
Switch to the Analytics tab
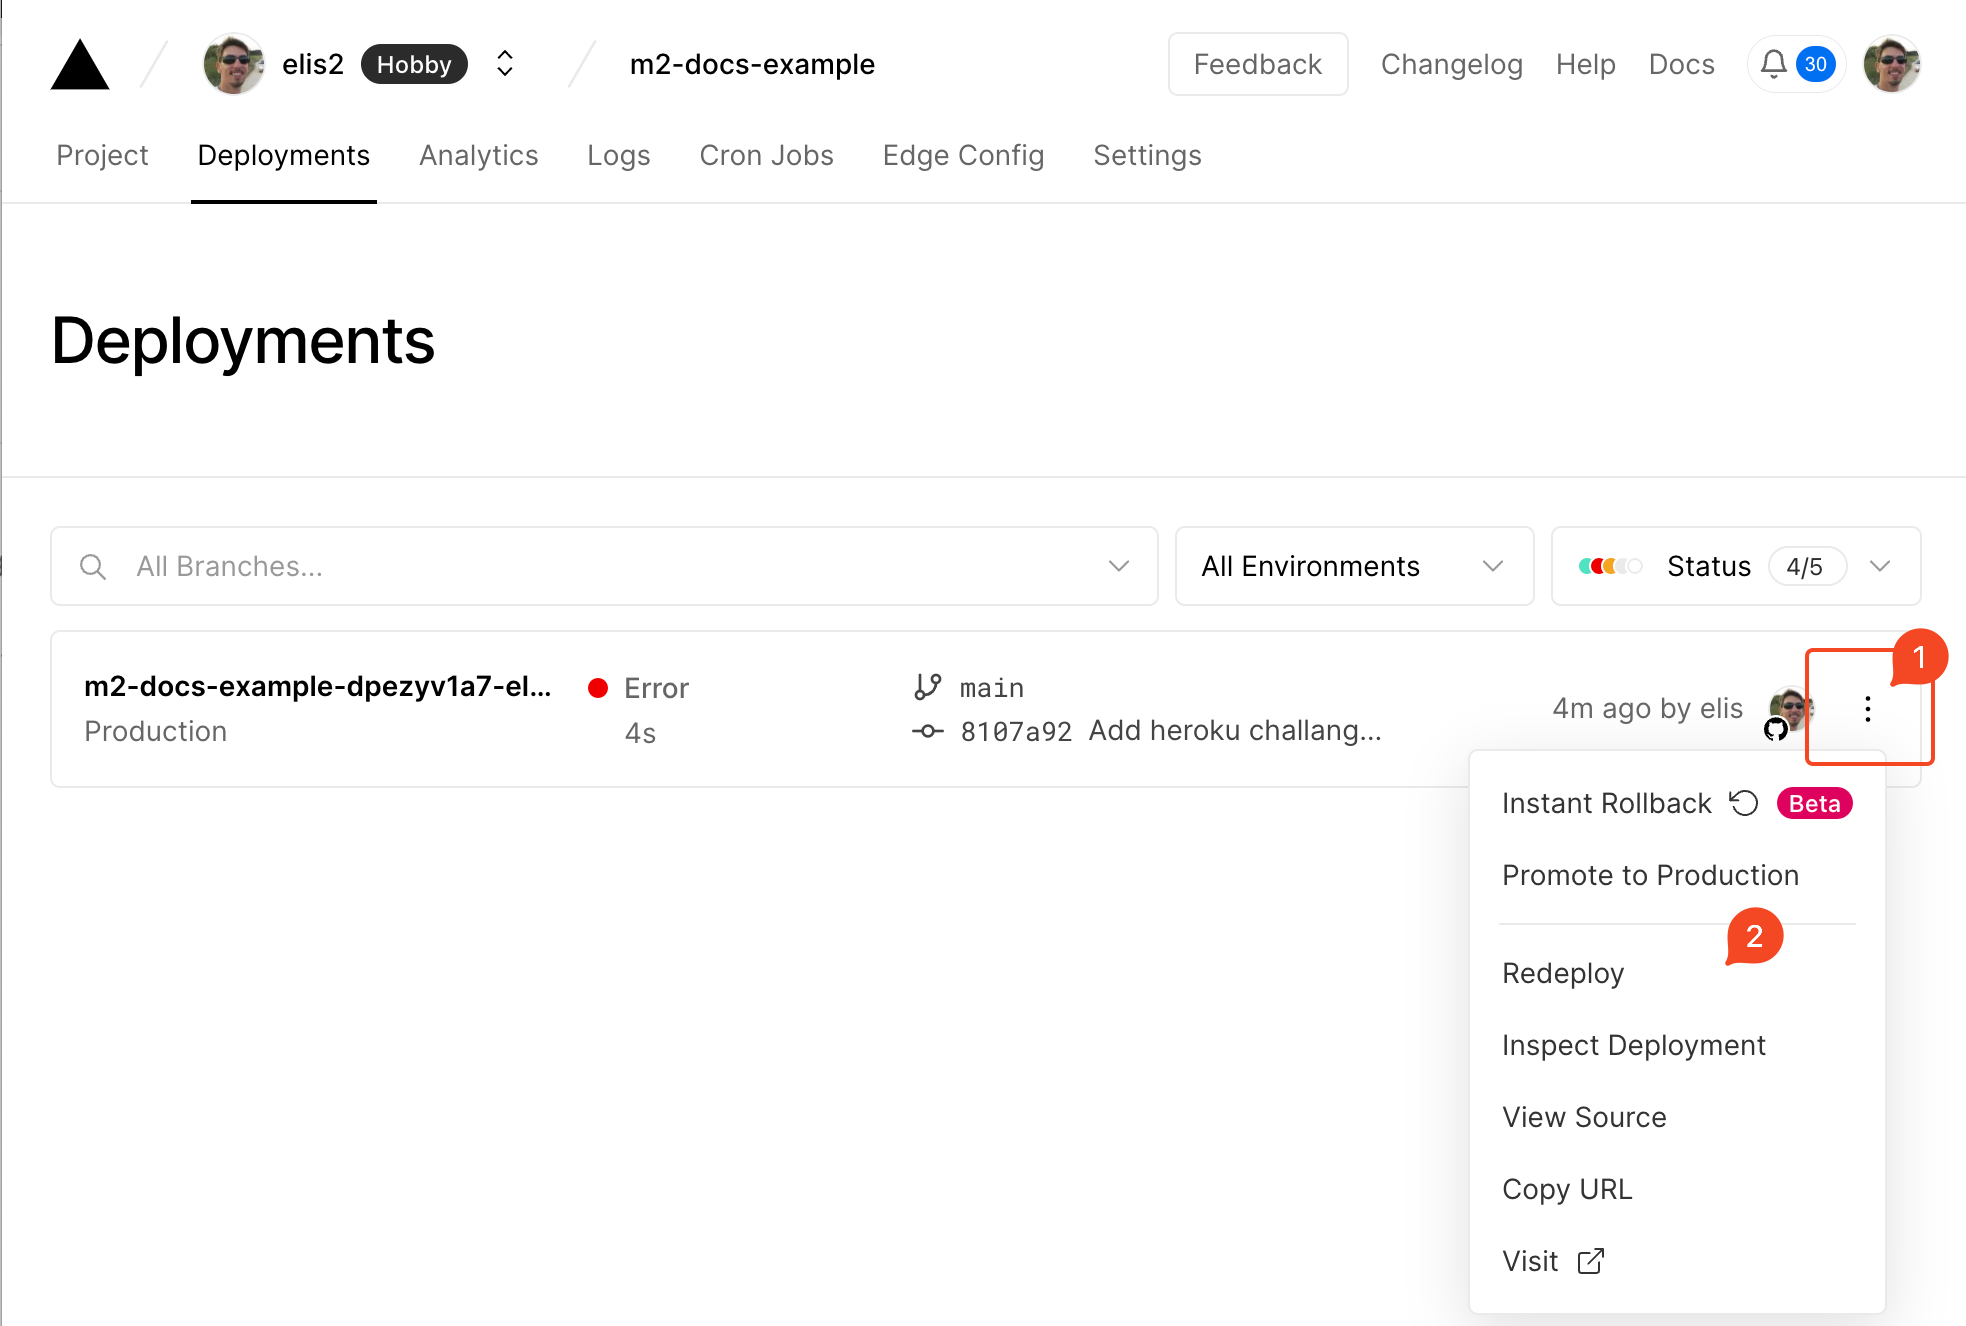pos(478,156)
